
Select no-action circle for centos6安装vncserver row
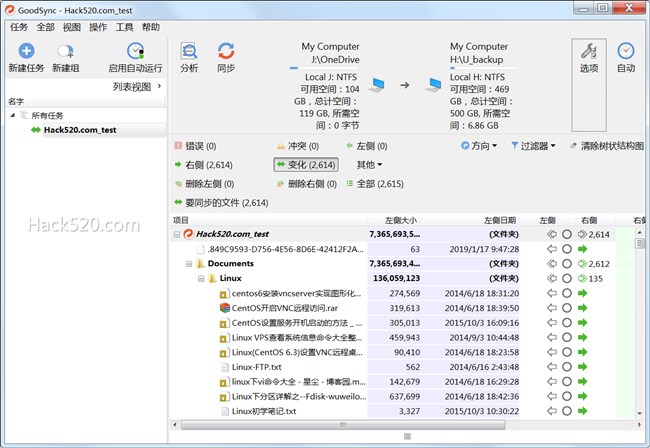pos(567,293)
